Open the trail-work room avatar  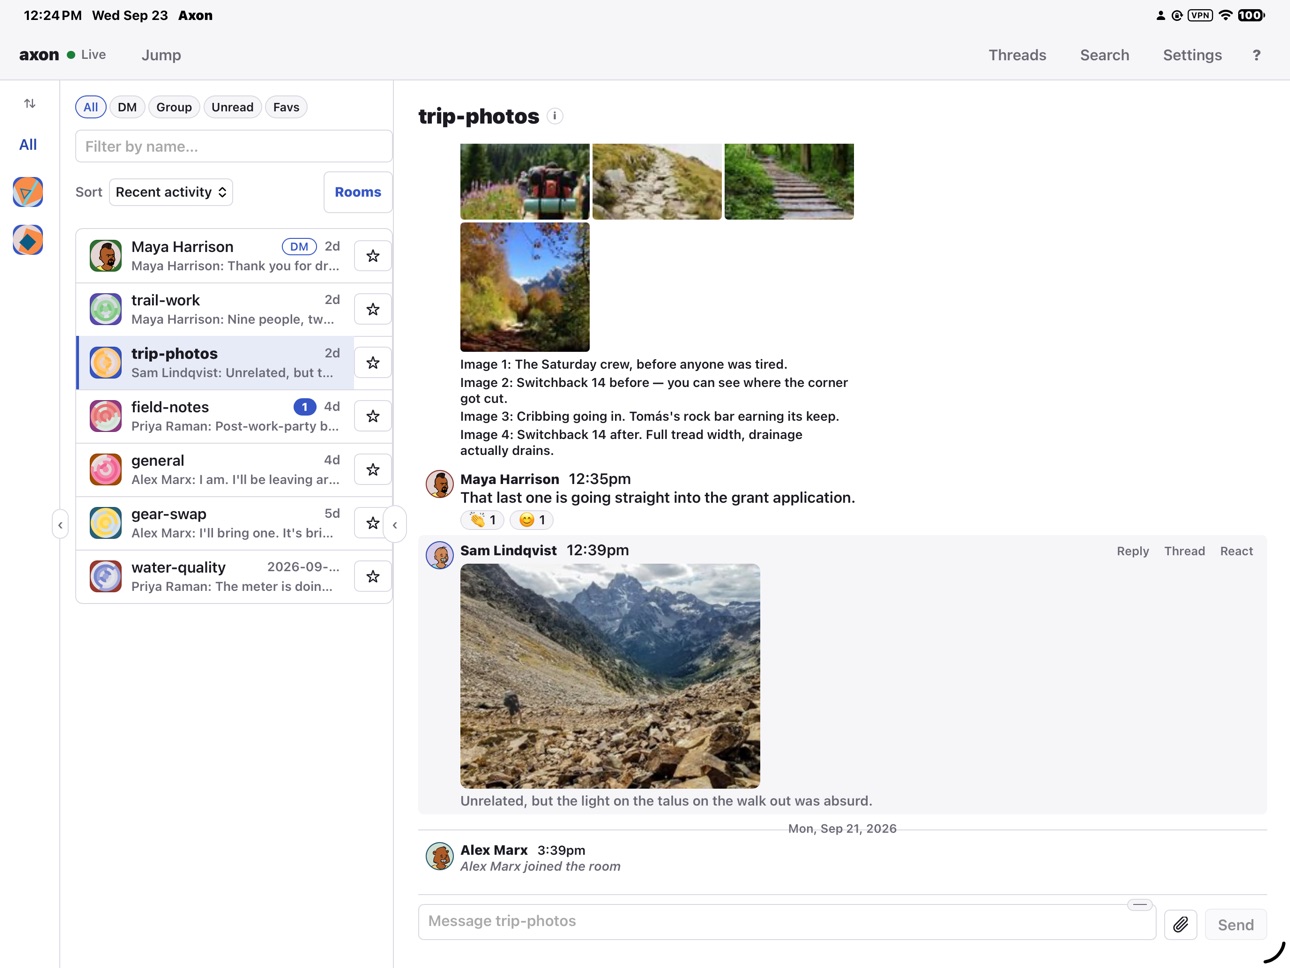tap(106, 309)
